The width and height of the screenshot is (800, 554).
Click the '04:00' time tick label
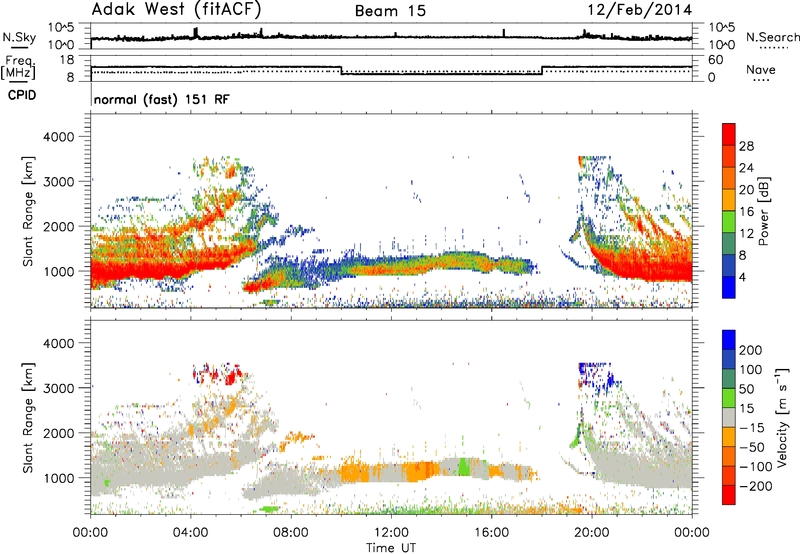coord(190,533)
